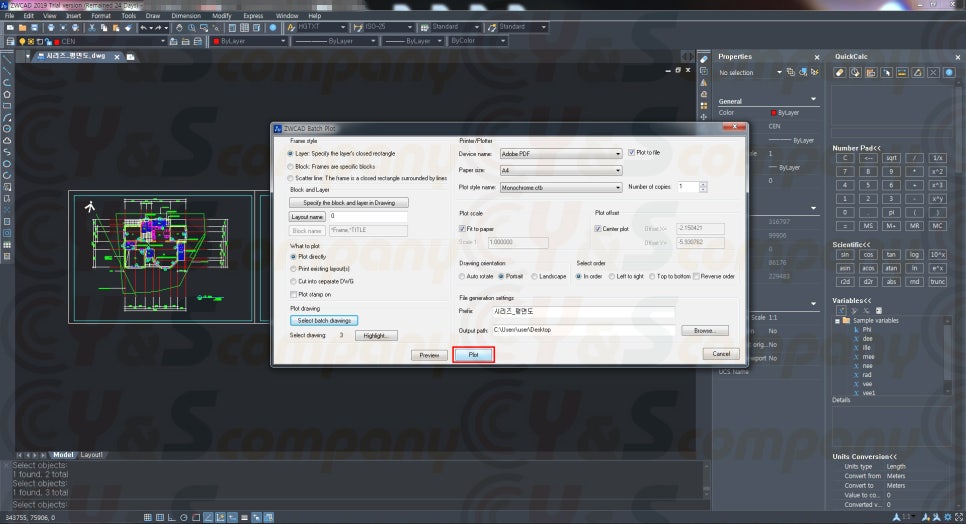Click QuickCalc help blue circle icon
Screen dimensions: 966x524
949,73
